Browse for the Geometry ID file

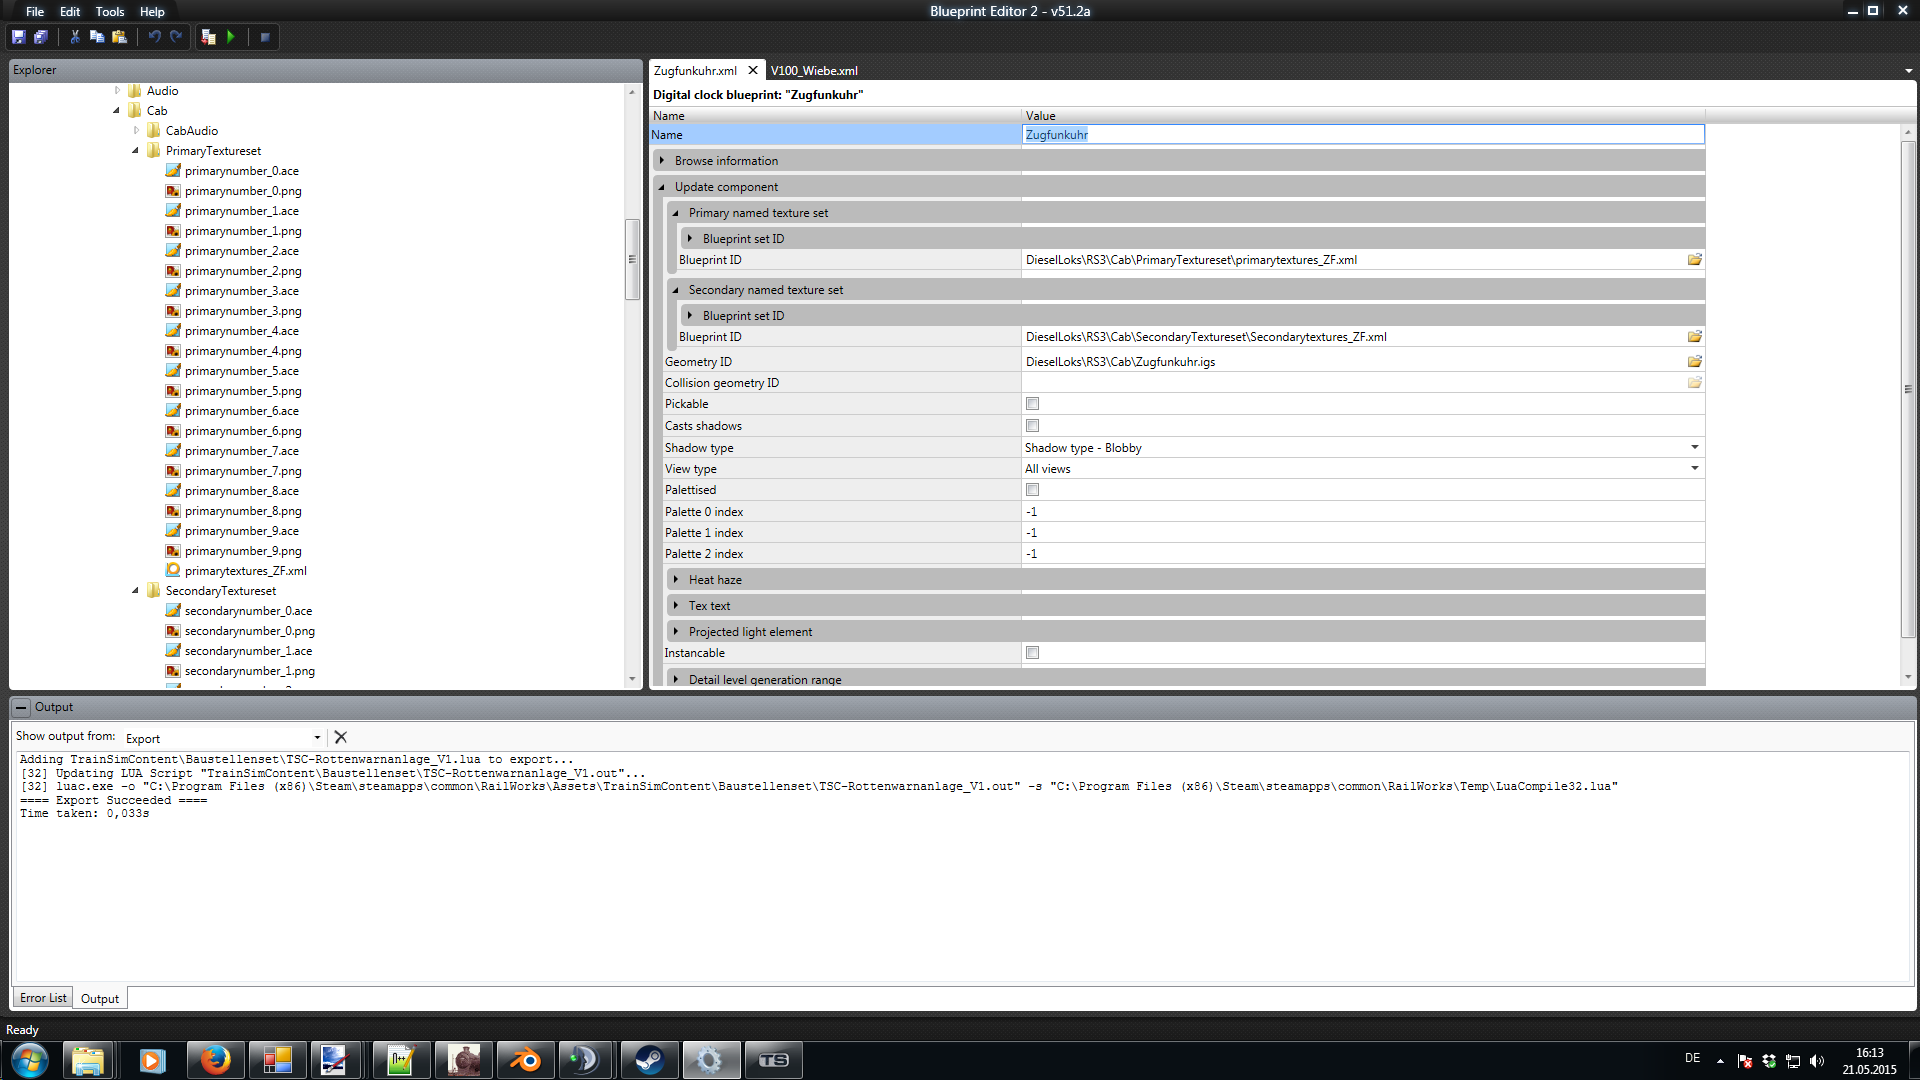1694,361
